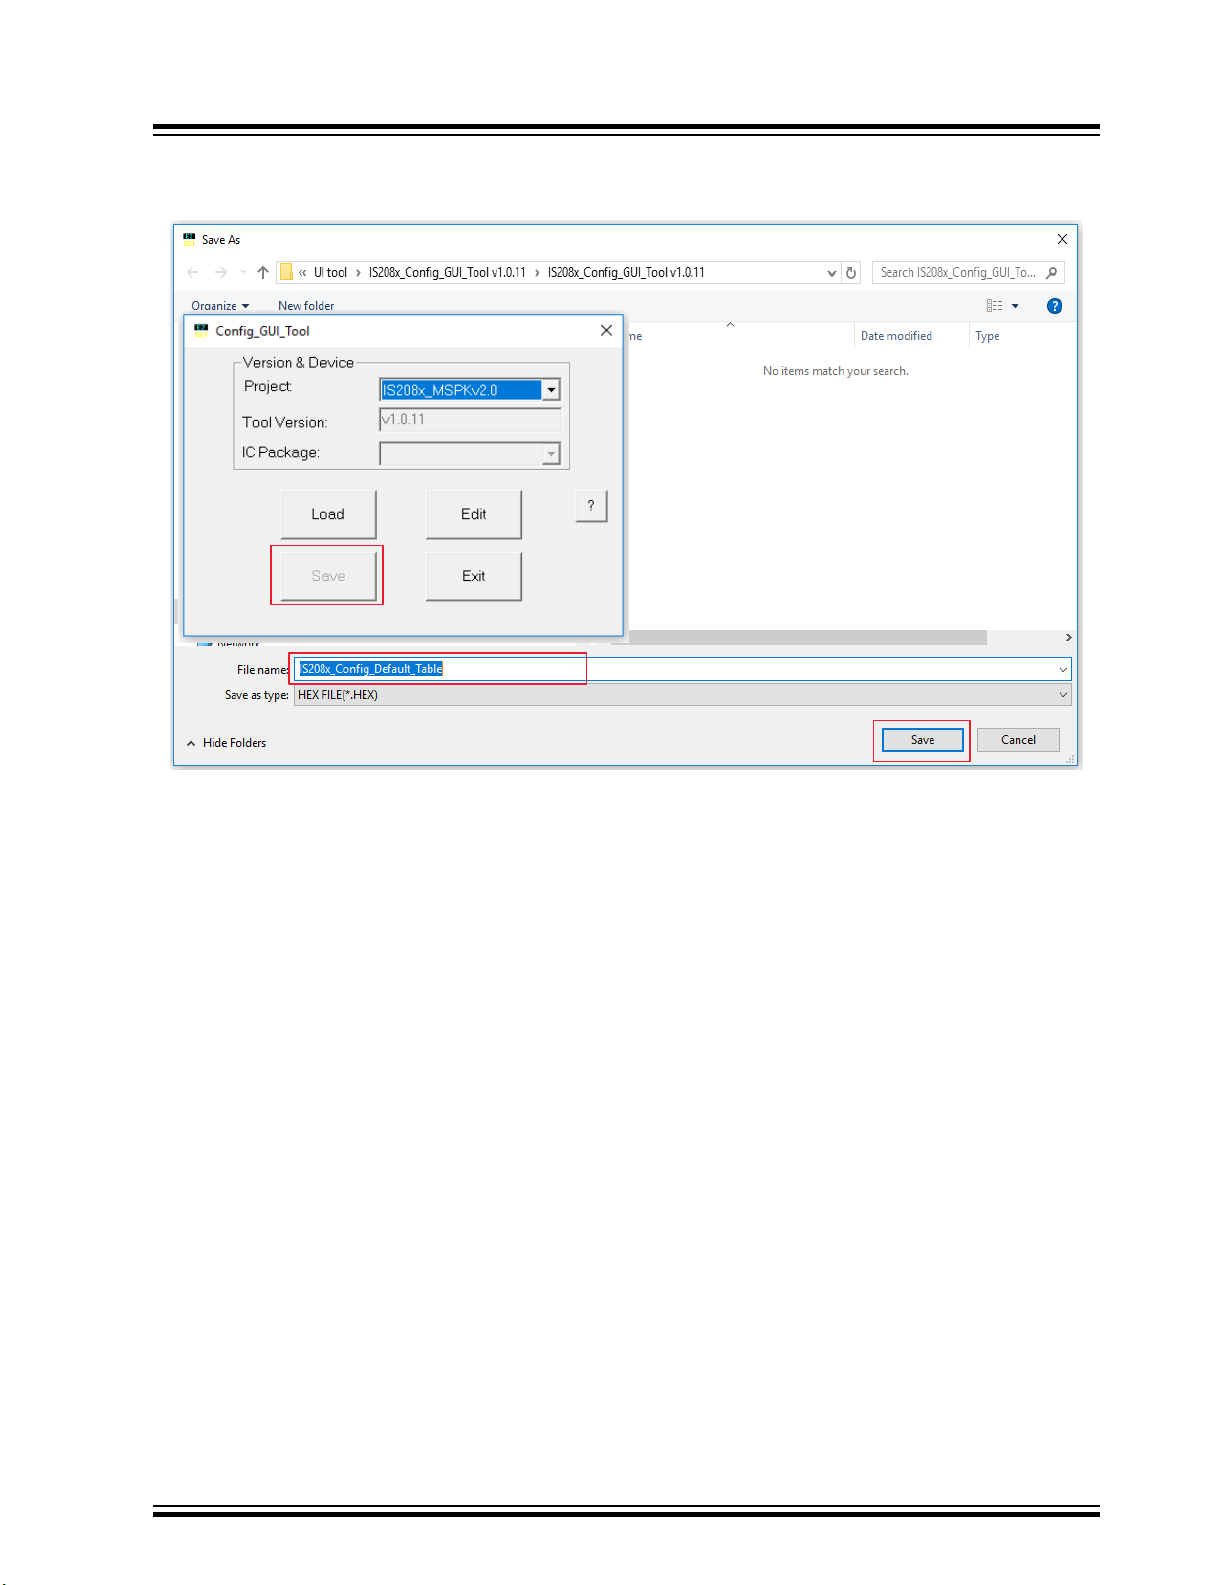1225x1585 pixels.
Task: Change the file view layout icon
Action: click(994, 306)
